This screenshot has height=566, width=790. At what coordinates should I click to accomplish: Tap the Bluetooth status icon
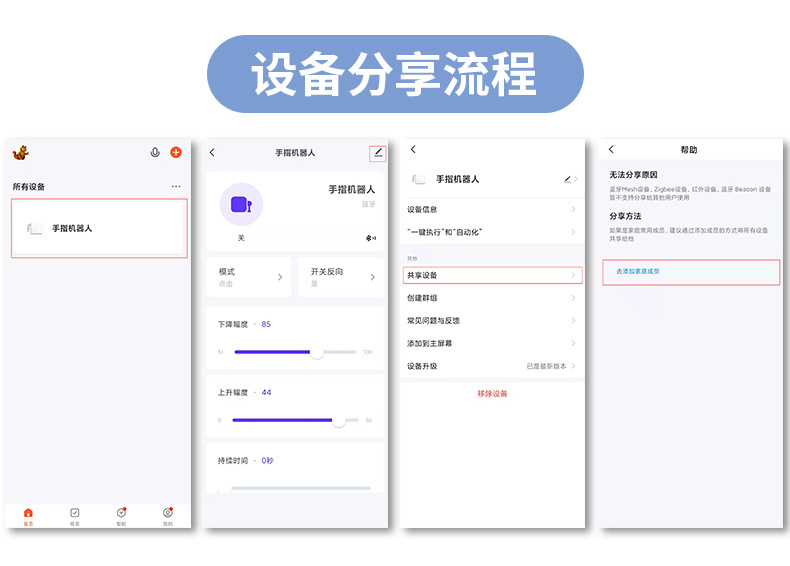371,238
